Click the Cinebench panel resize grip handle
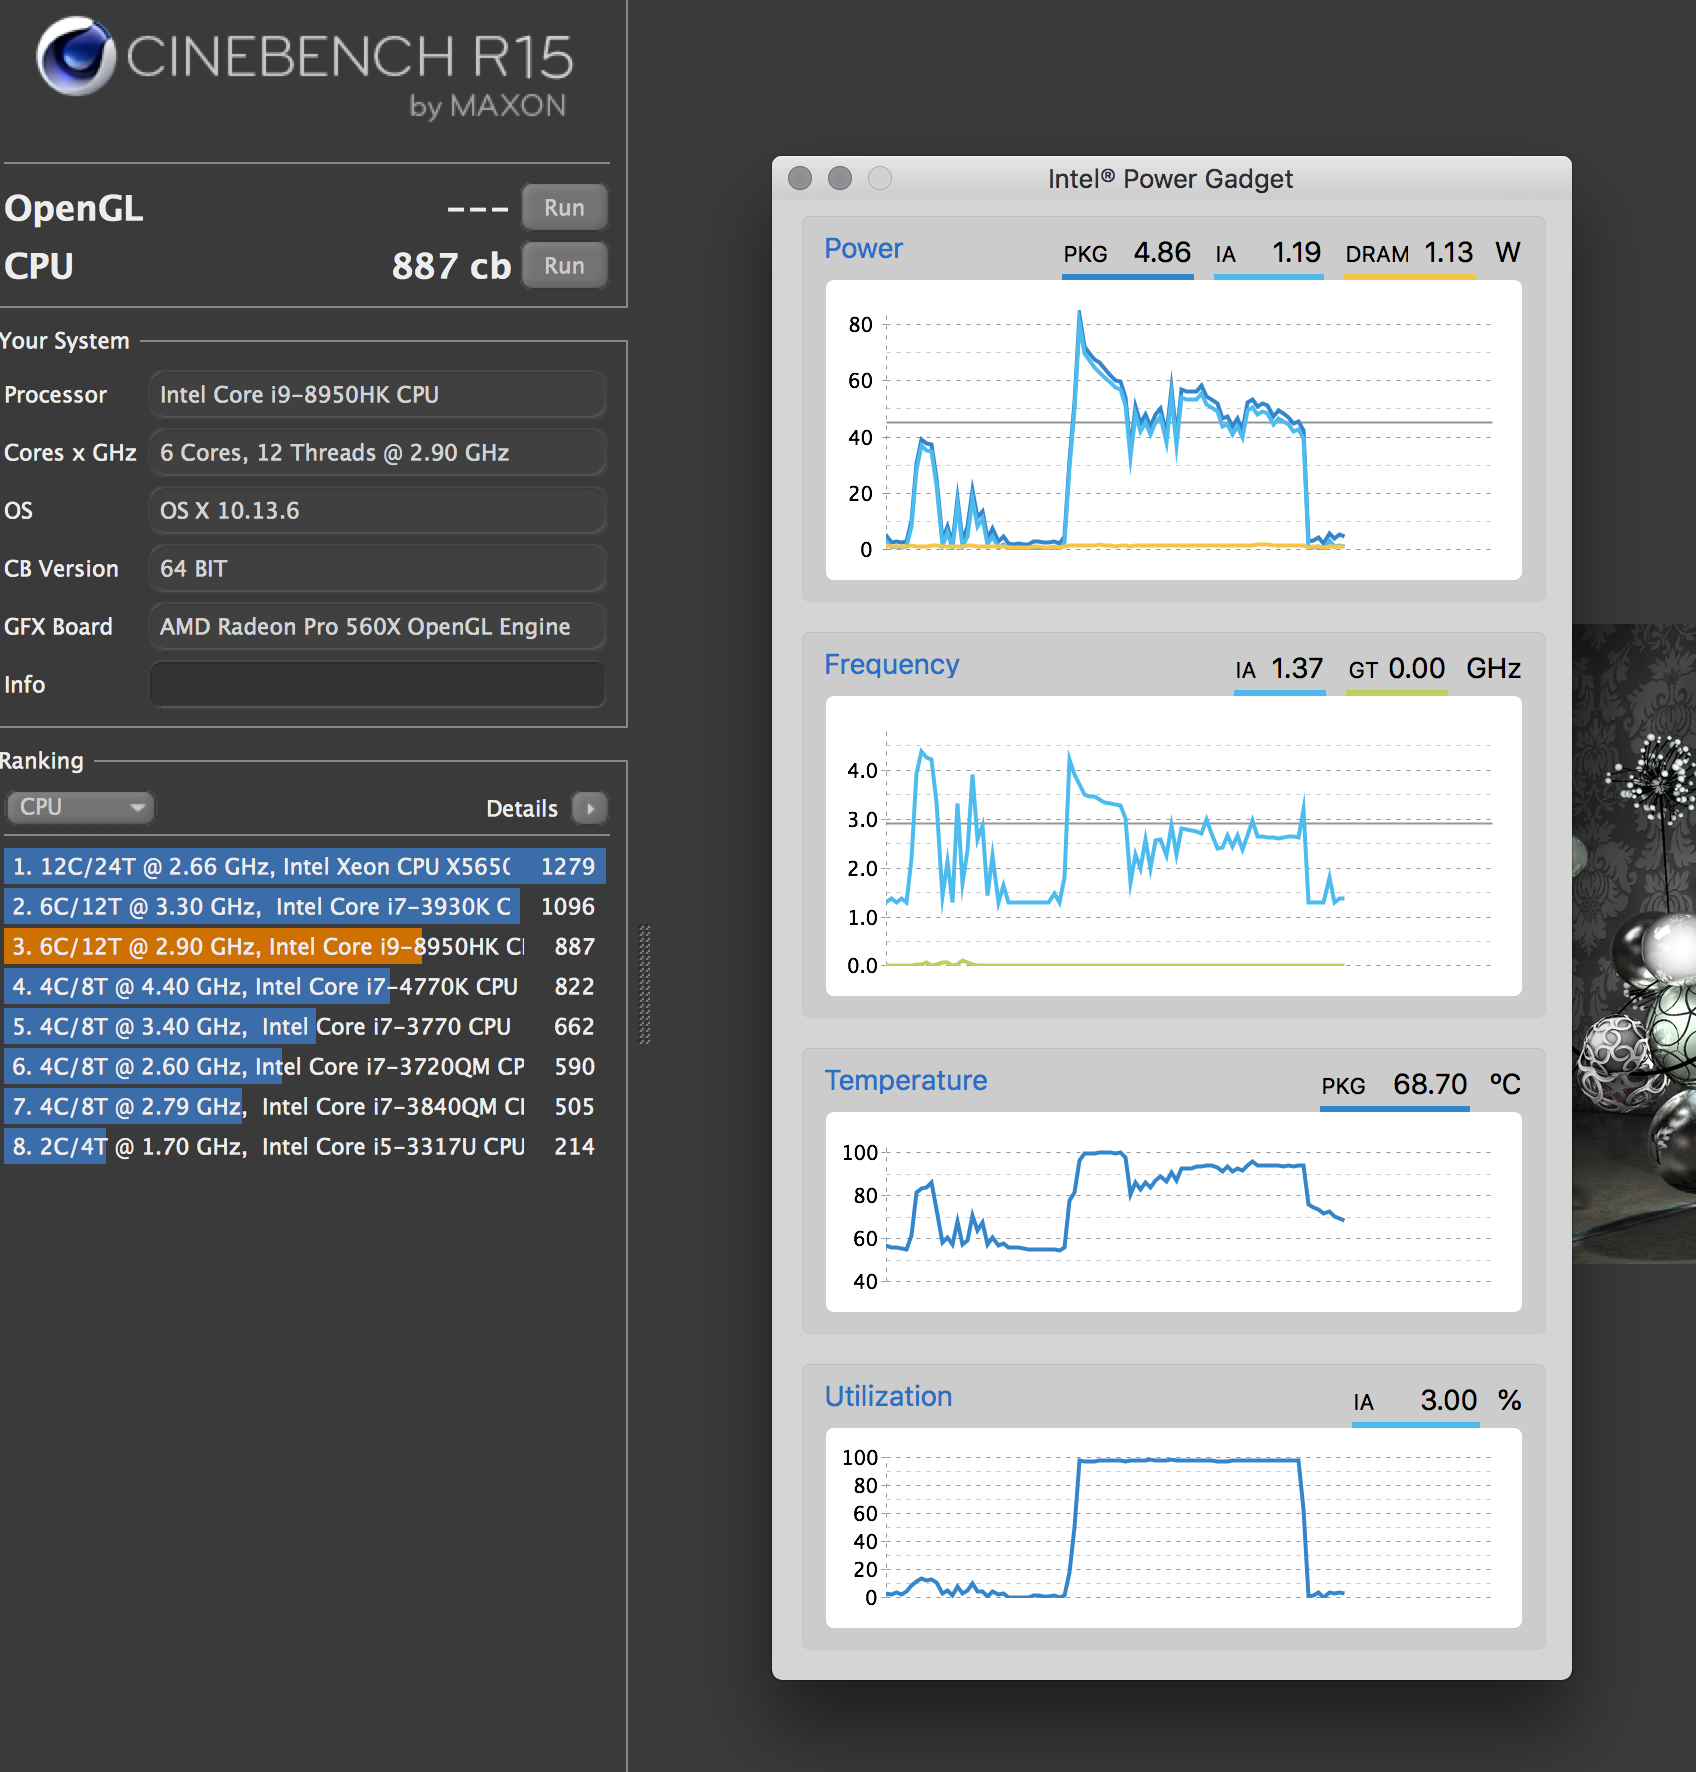Image resolution: width=1696 pixels, height=1772 pixels. coord(645,985)
